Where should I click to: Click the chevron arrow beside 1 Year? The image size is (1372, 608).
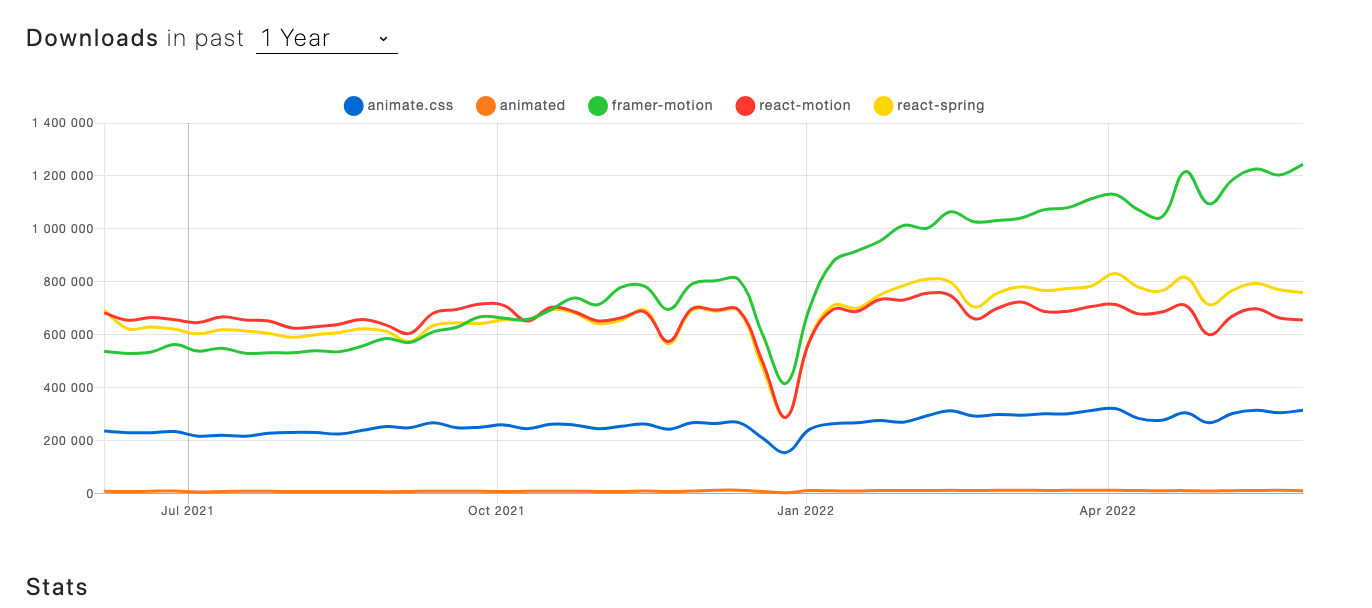point(383,39)
